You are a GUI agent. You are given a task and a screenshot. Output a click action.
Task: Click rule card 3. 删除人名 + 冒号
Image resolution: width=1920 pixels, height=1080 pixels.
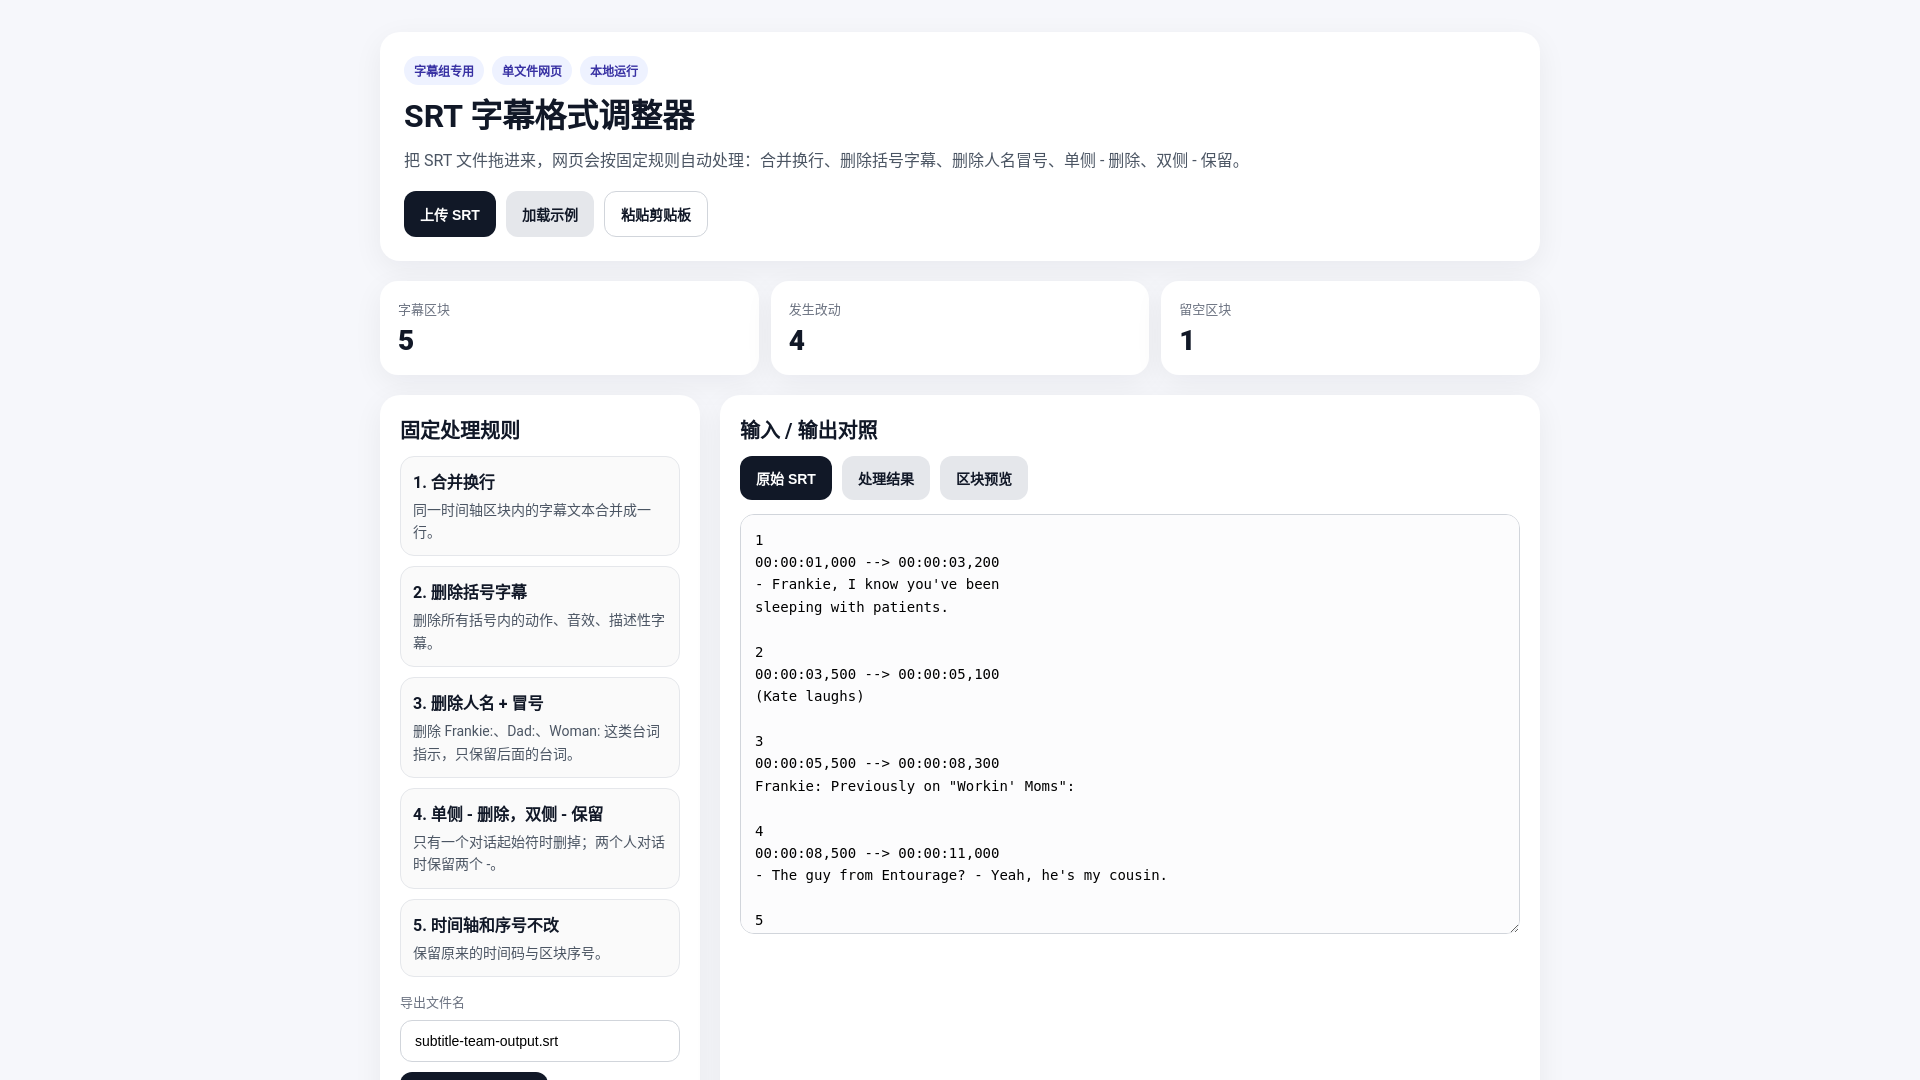[x=540, y=727]
